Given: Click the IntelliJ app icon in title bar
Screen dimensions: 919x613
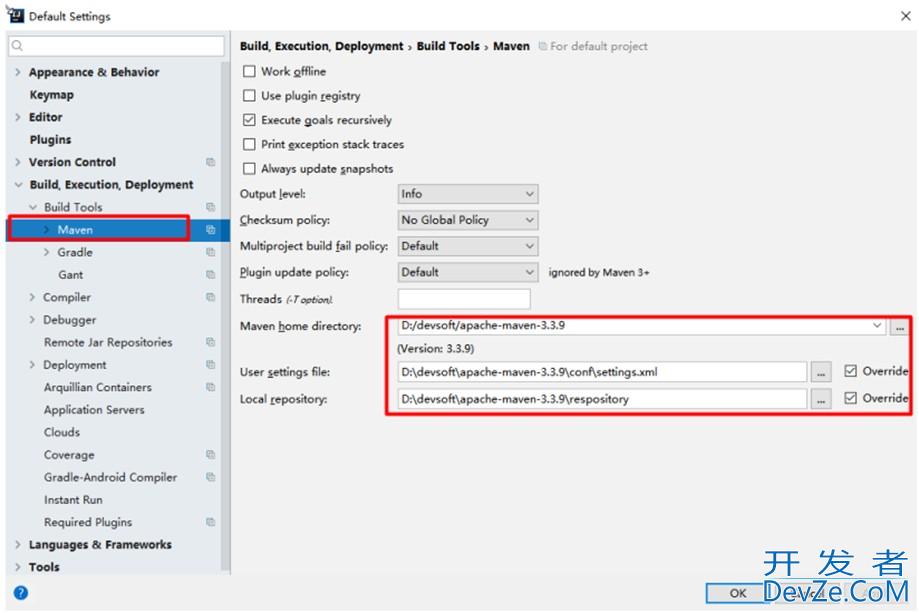Looking at the screenshot, I should (15, 15).
